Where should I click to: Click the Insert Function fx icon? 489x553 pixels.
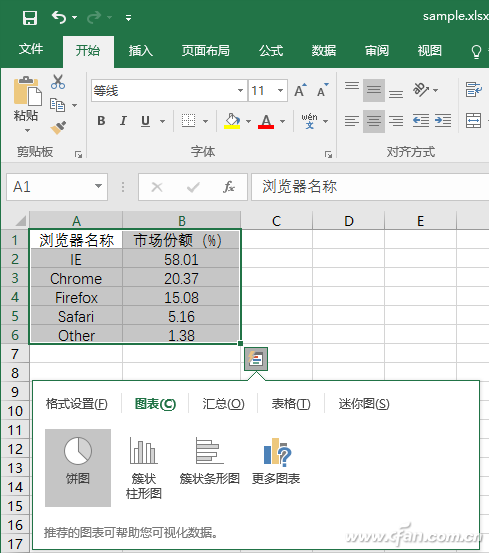coord(229,187)
